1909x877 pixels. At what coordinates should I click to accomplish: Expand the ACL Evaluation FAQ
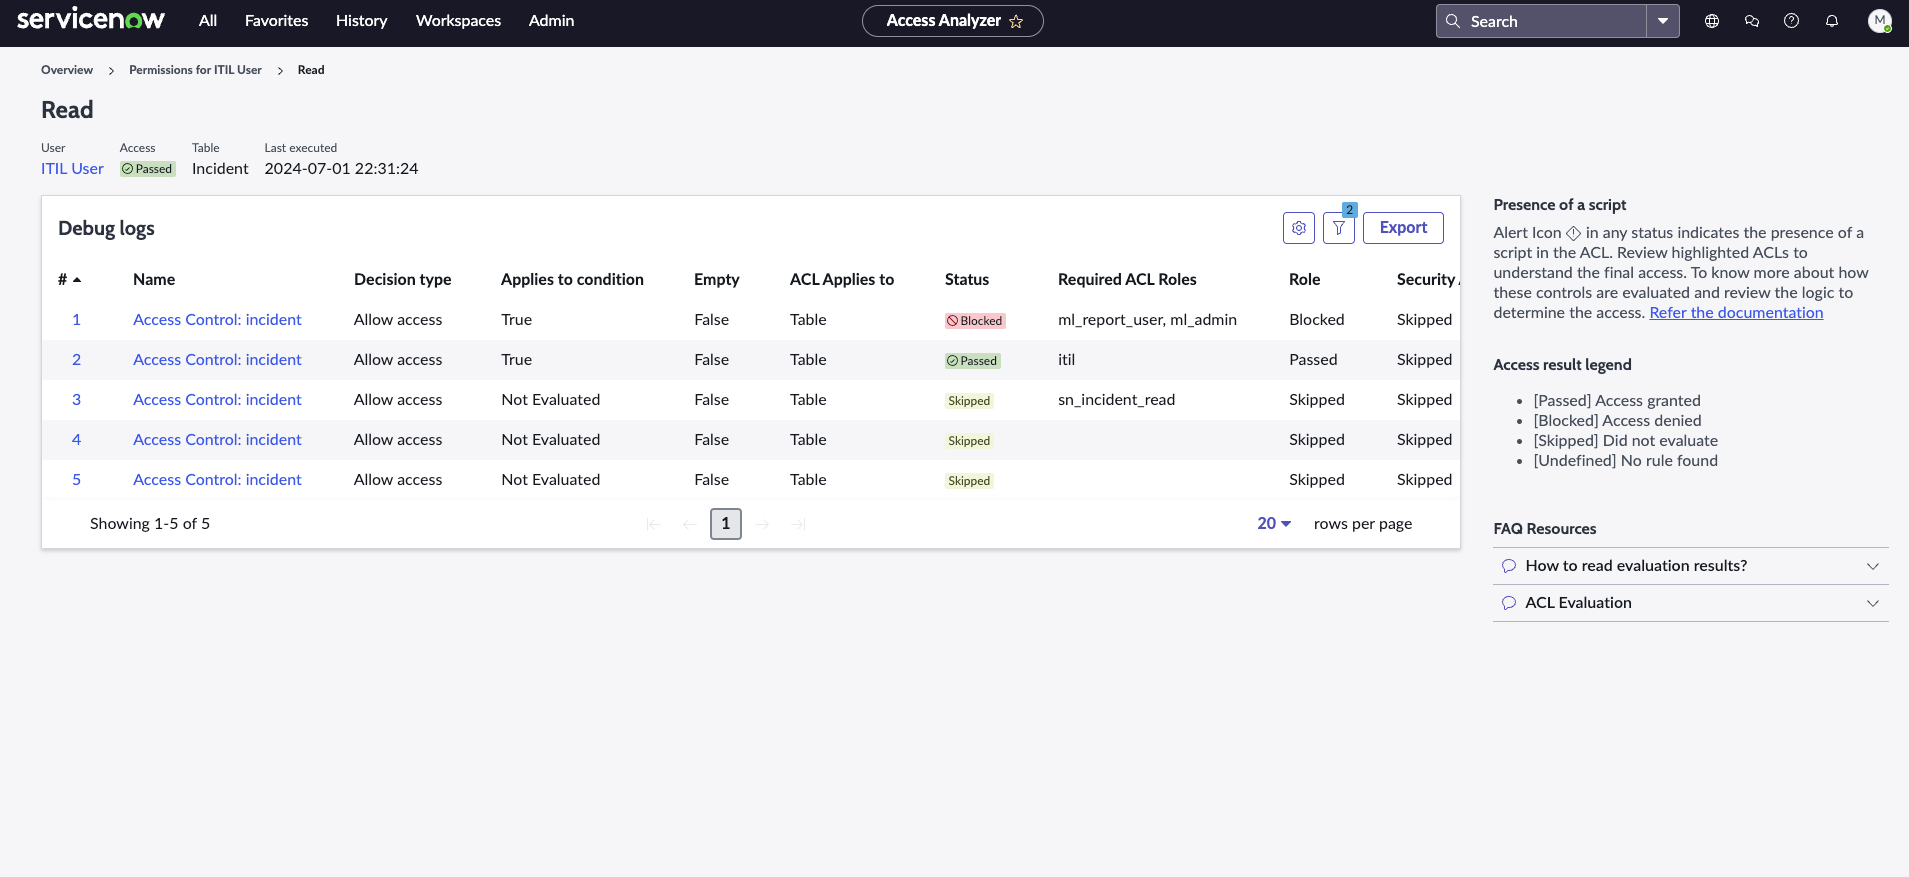(1691, 603)
